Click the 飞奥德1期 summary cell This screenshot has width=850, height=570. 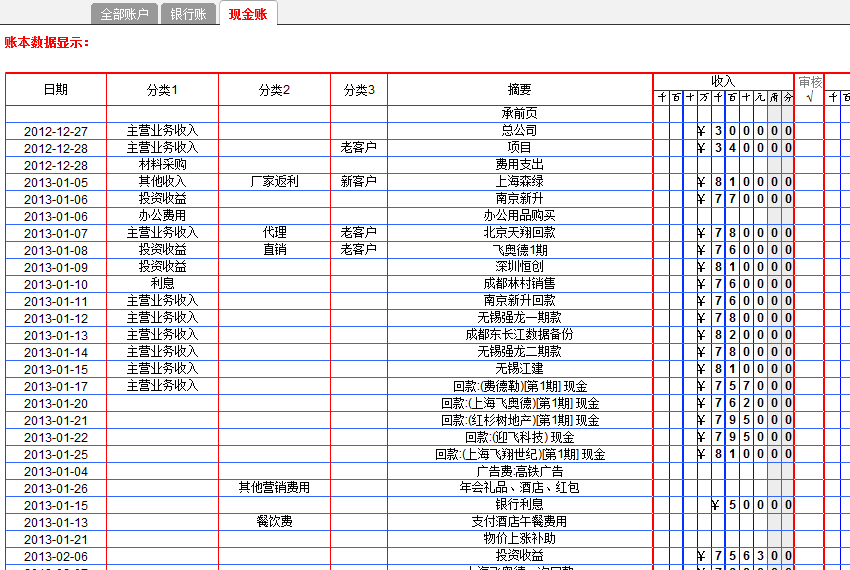[x=520, y=250]
